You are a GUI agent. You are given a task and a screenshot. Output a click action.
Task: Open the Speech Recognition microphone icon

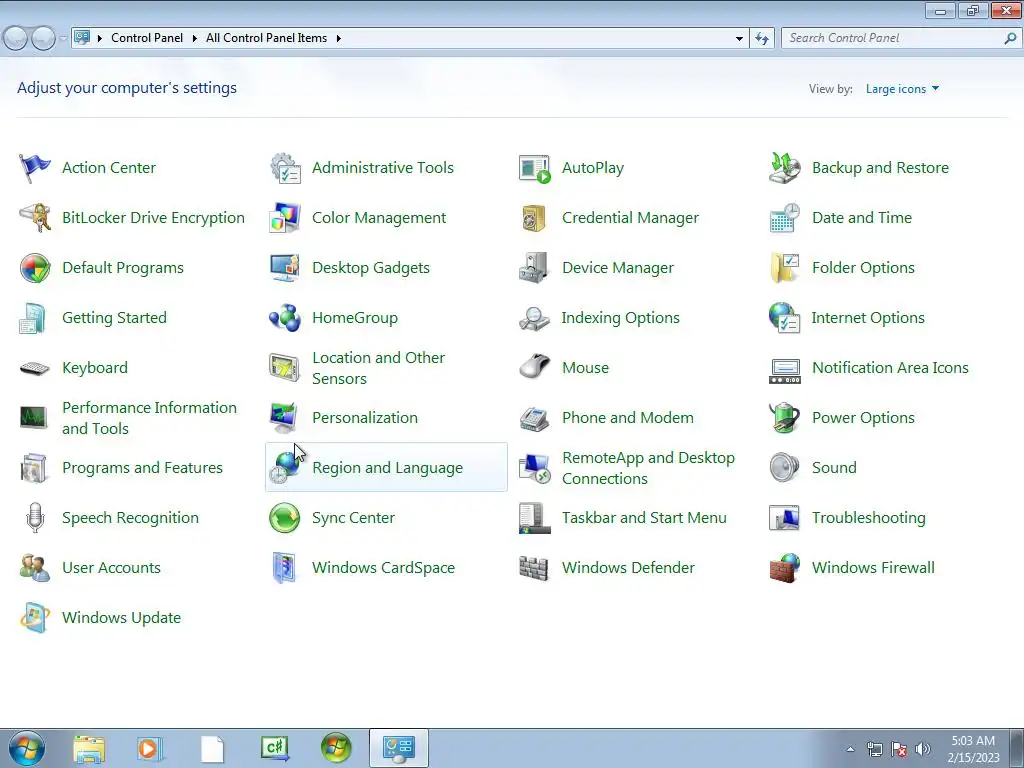[34, 518]
